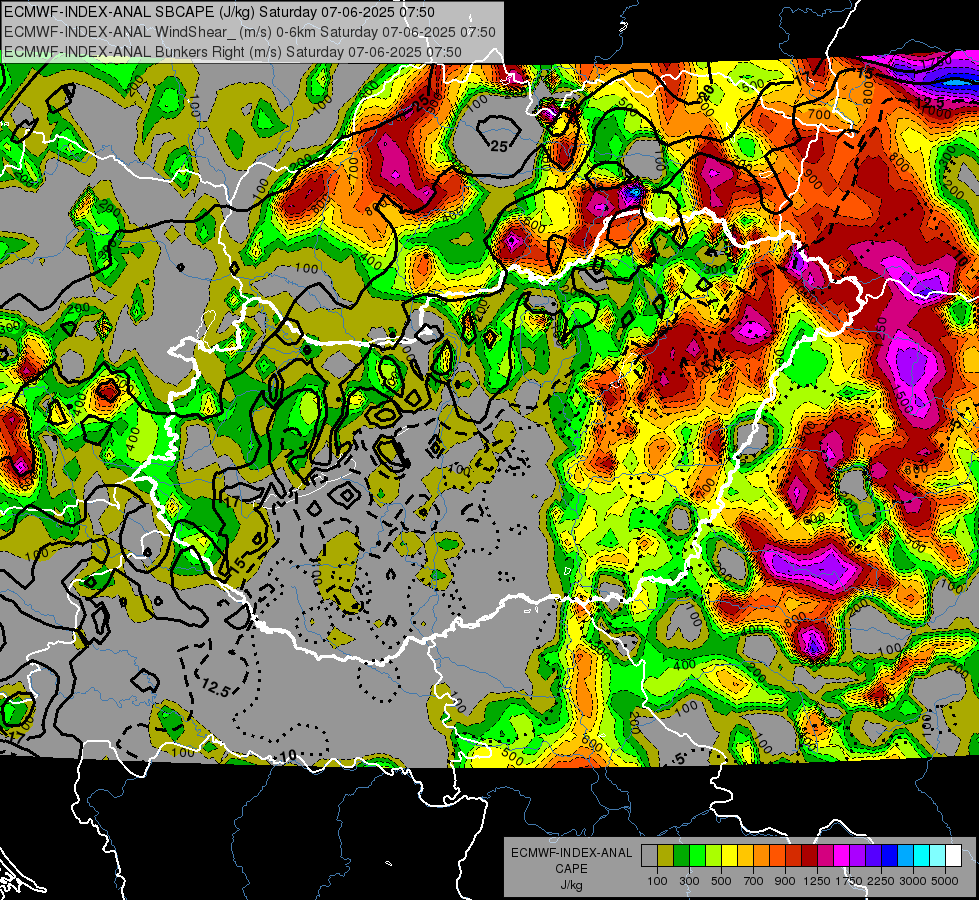
Task: Click the WindShear_ (m/s) 0-6km title line
Action: click(x=250, y=32)
